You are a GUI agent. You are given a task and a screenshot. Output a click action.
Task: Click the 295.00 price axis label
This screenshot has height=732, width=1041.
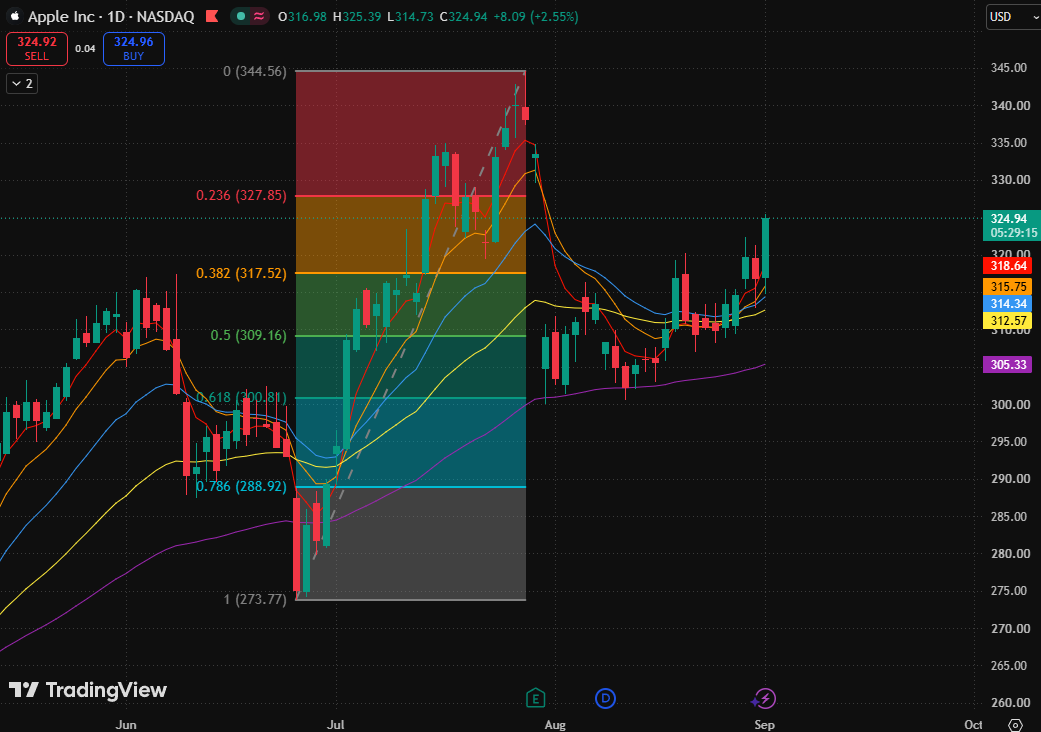coord(1009,441)
